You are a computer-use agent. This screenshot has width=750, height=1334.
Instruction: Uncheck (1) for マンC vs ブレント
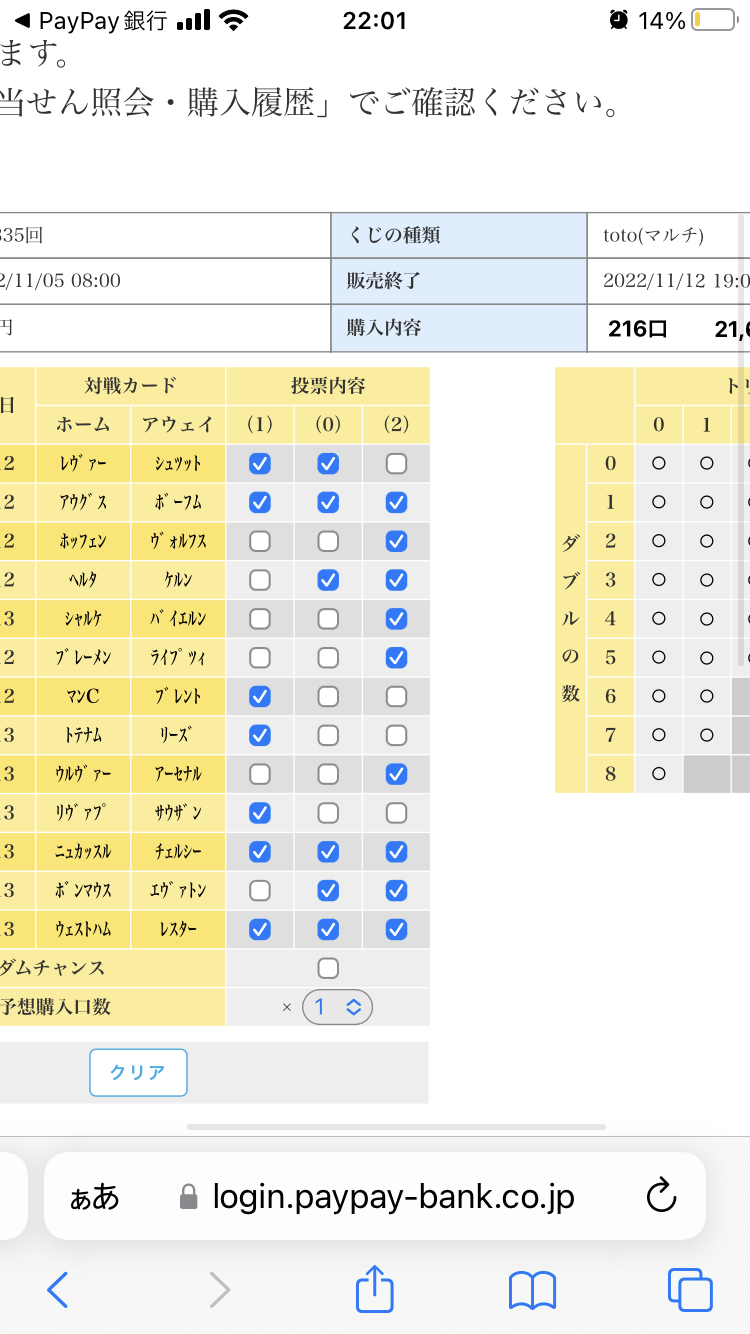tap(260, 696)
